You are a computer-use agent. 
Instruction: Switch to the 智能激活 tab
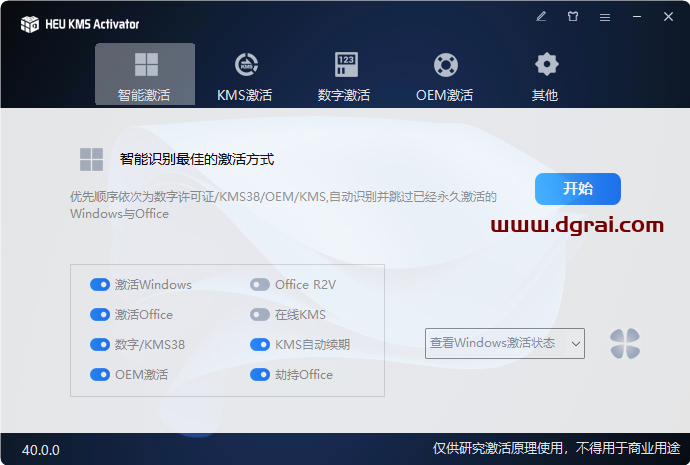coord(145,75)
